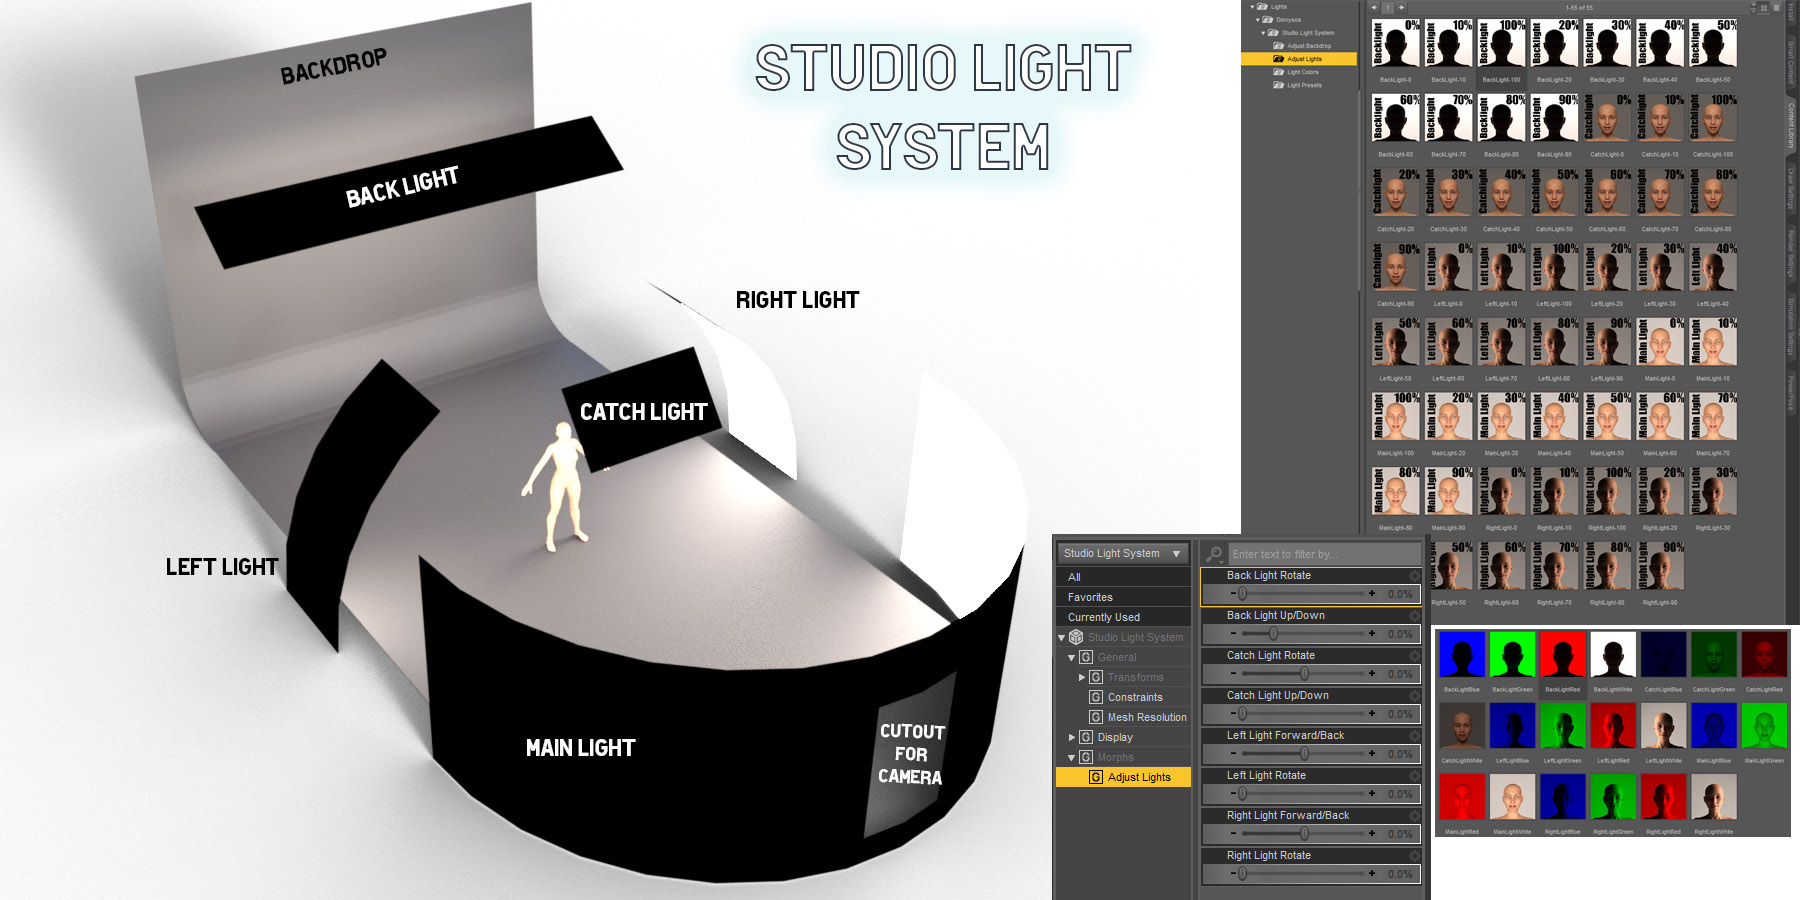Viewport: 1800px width, 900px height.
Task: Select Adjust Lights under Morphs
Action: (x=1123, y=777)
